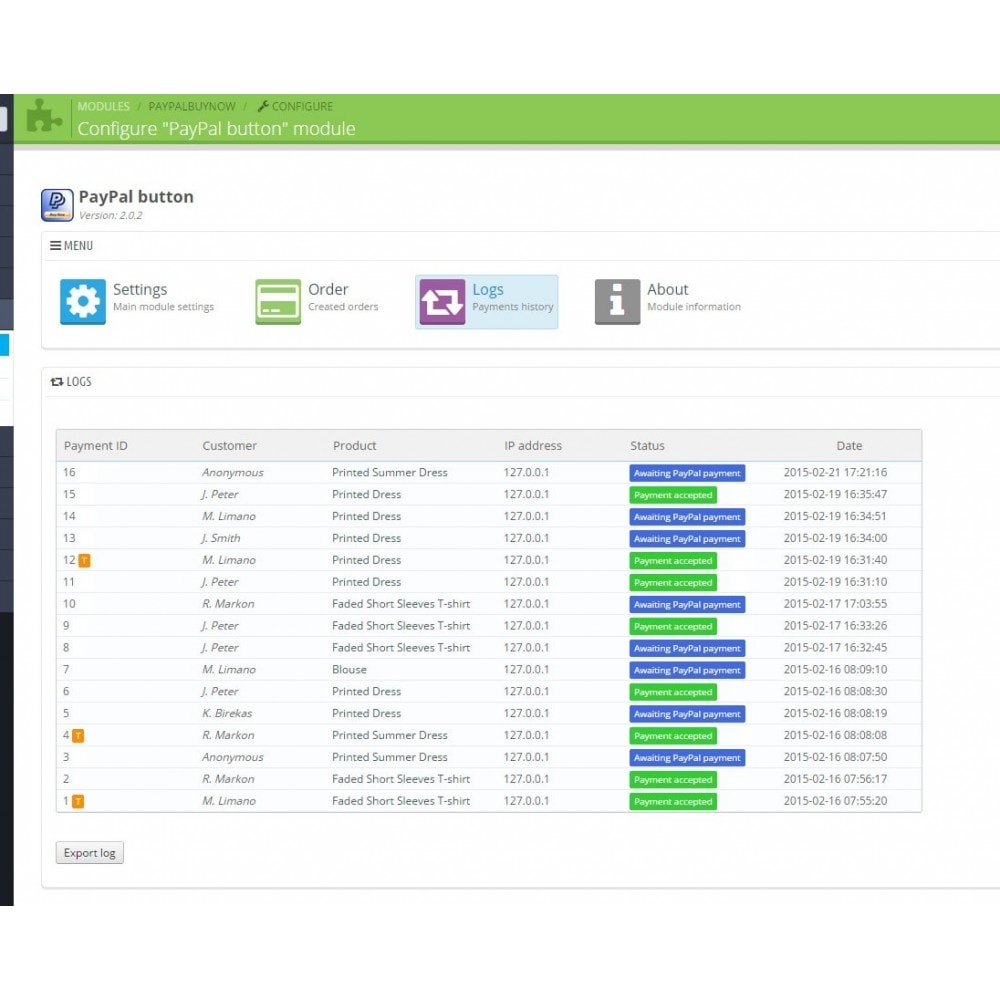Image resolution: width=1000 pixels, height=1000 pixels.
Task: Click Awaiting PayPal payment badge for payment 7
Action: [x=687, y=670]
